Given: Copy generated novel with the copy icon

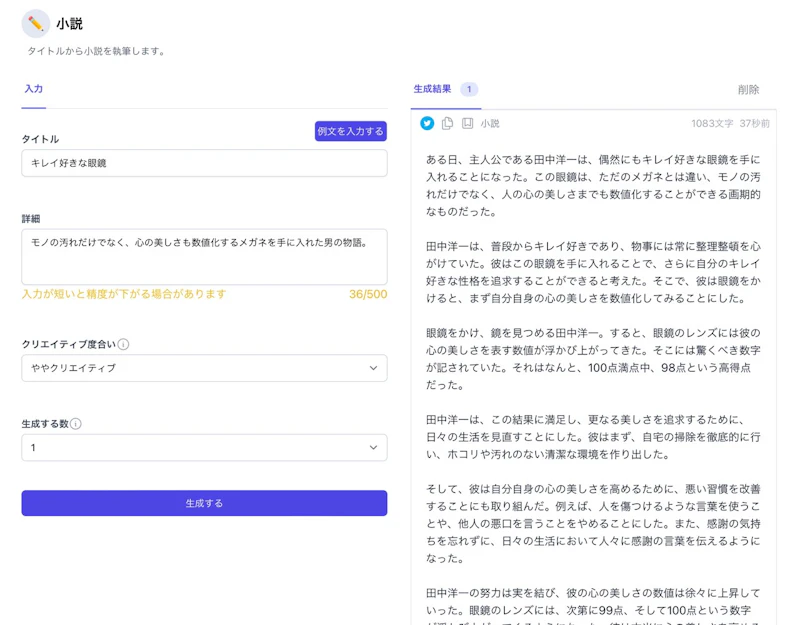Looking at the screenshot, I should point(447,123).
